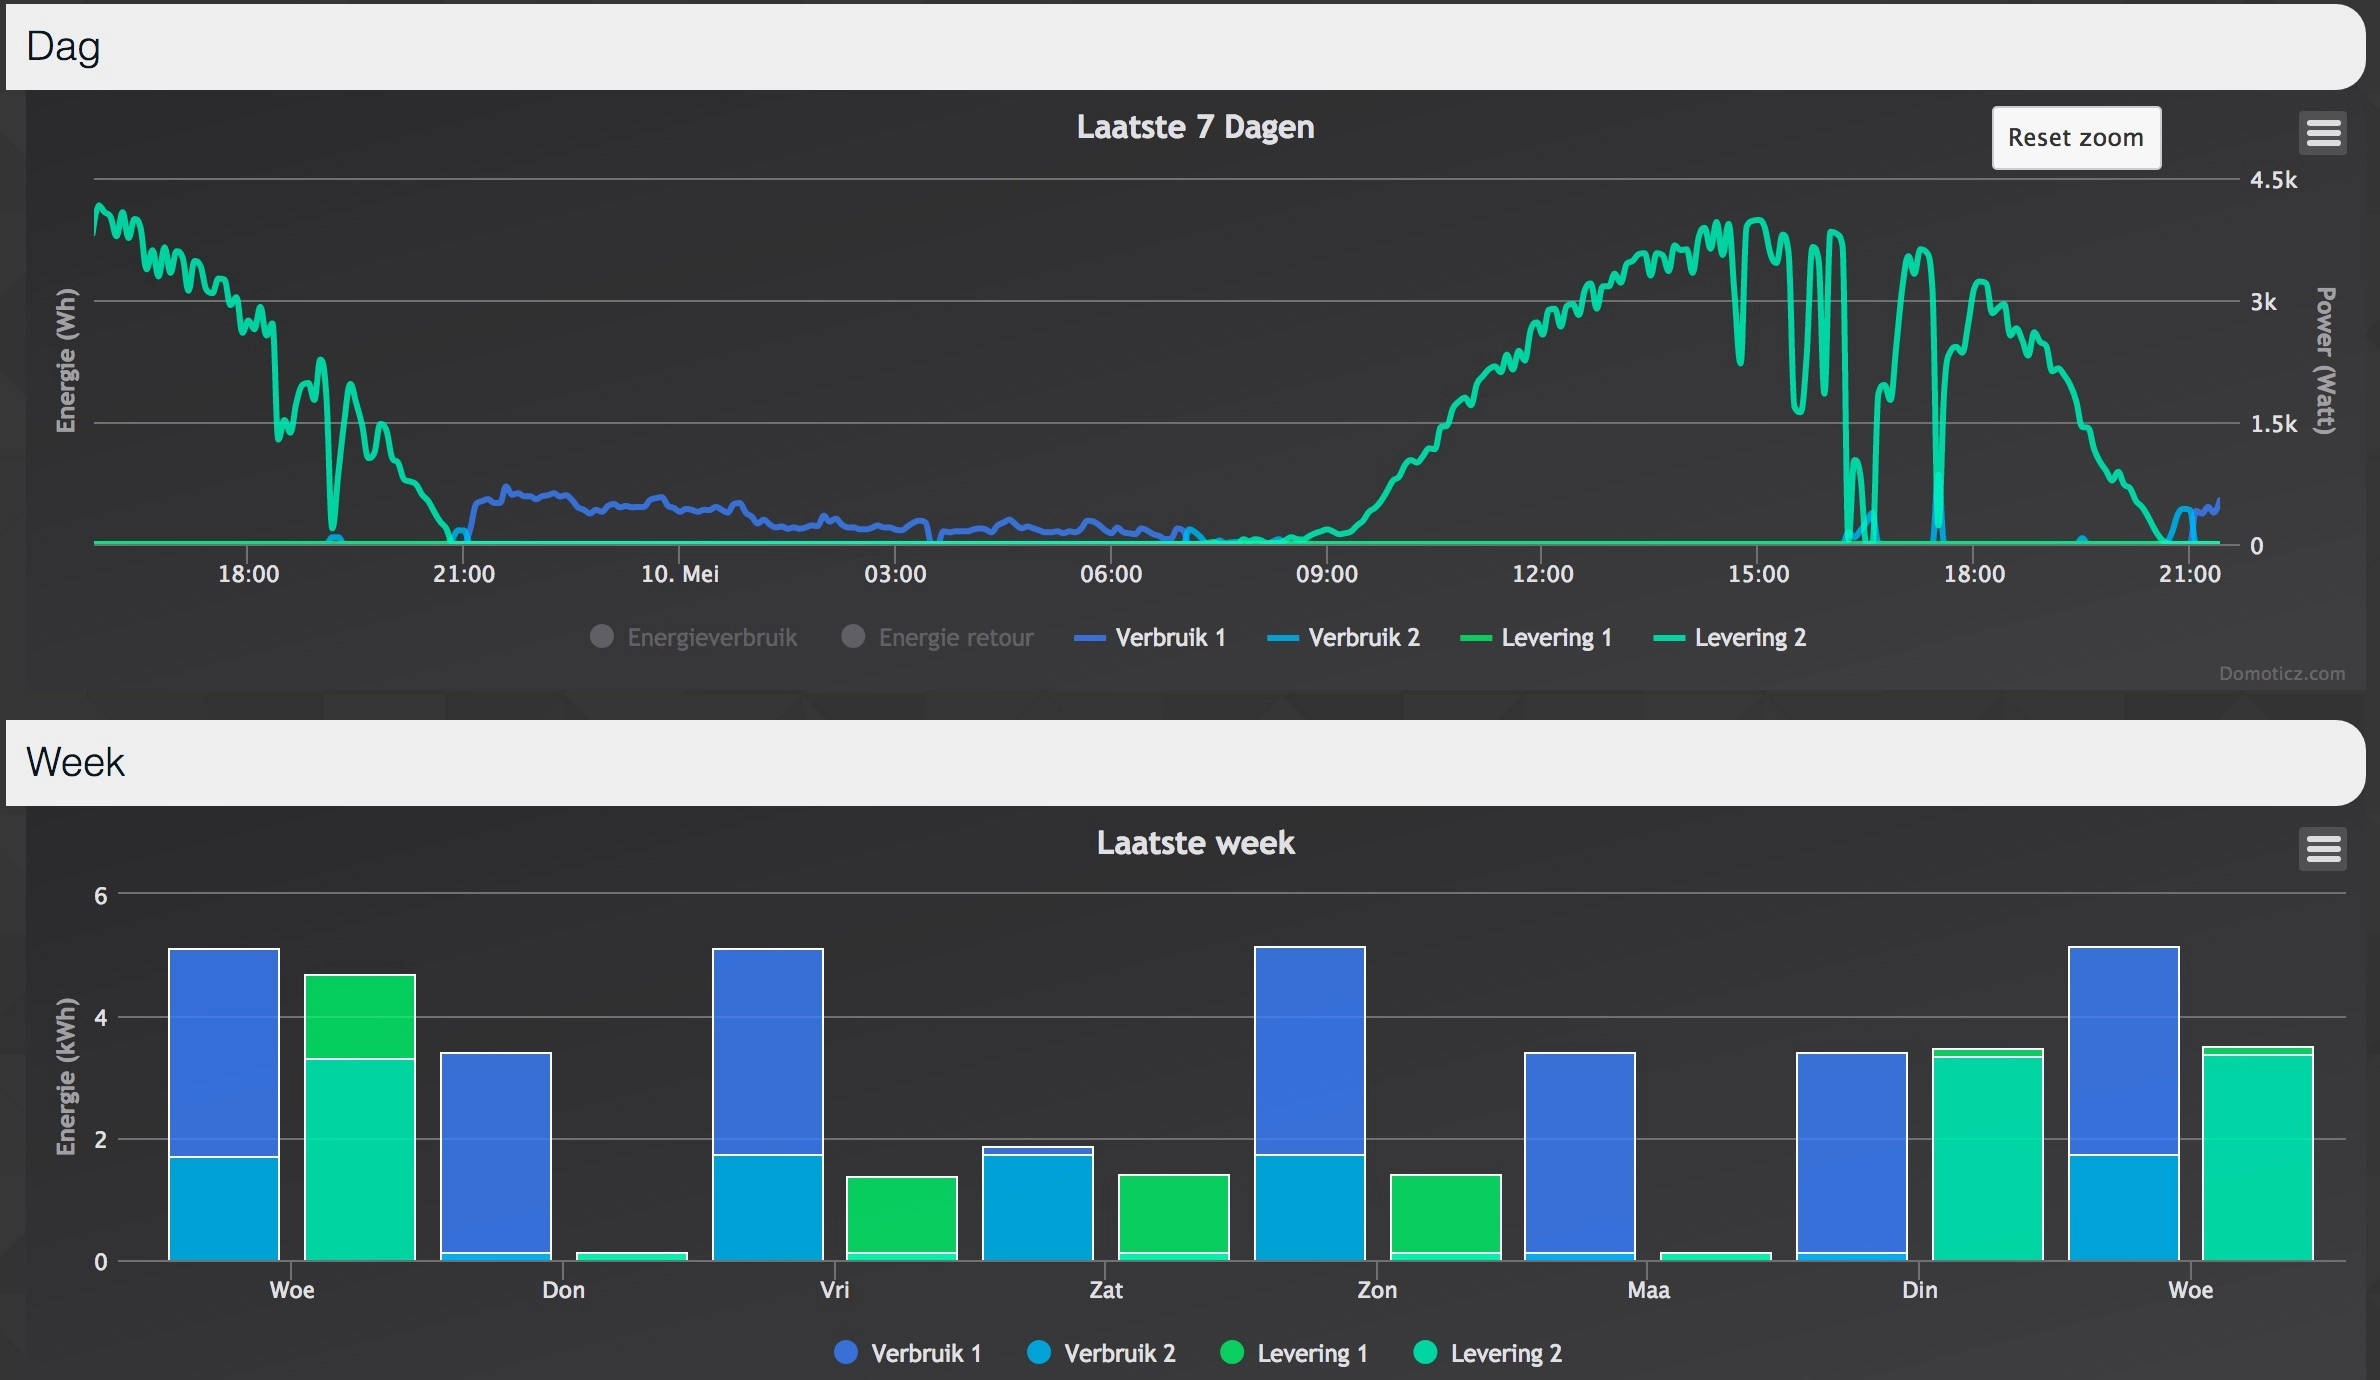Screen dimensions: 2380x1380
Task: Toggle the Energieverbruik series in the day legend
Action: [710, 638]
